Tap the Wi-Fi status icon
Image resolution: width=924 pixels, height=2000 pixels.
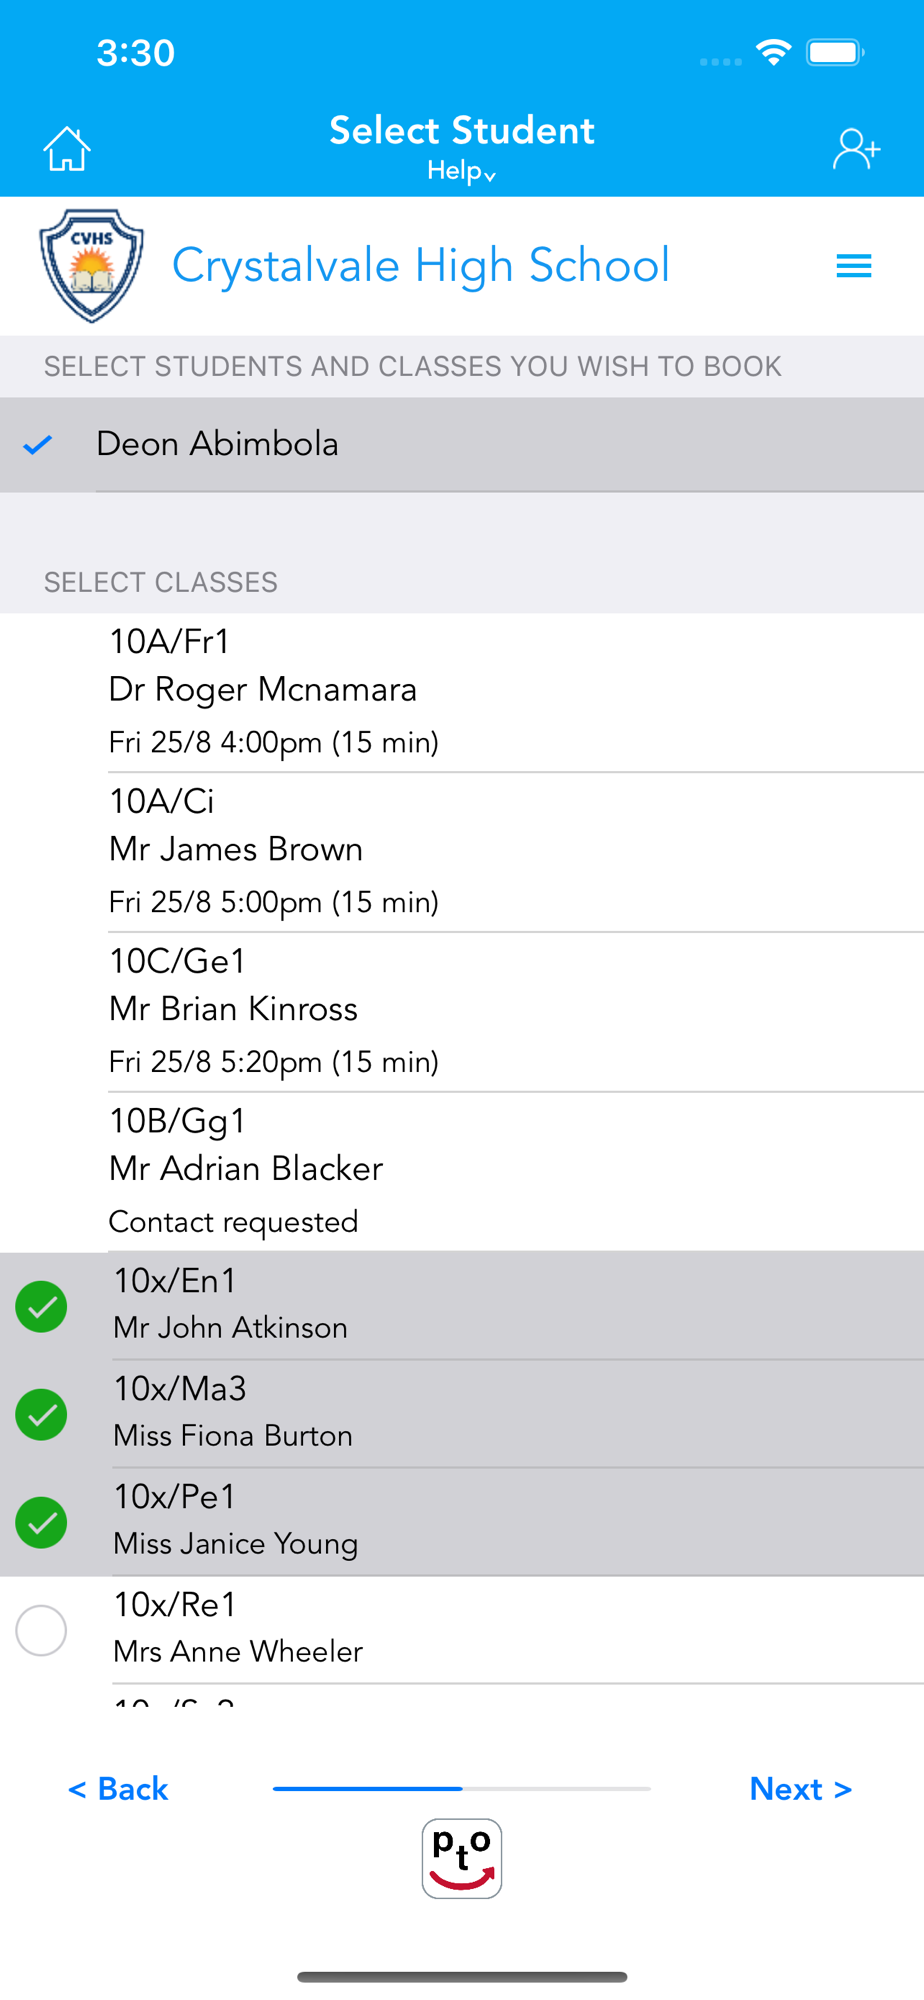click(x=773, y=52)
